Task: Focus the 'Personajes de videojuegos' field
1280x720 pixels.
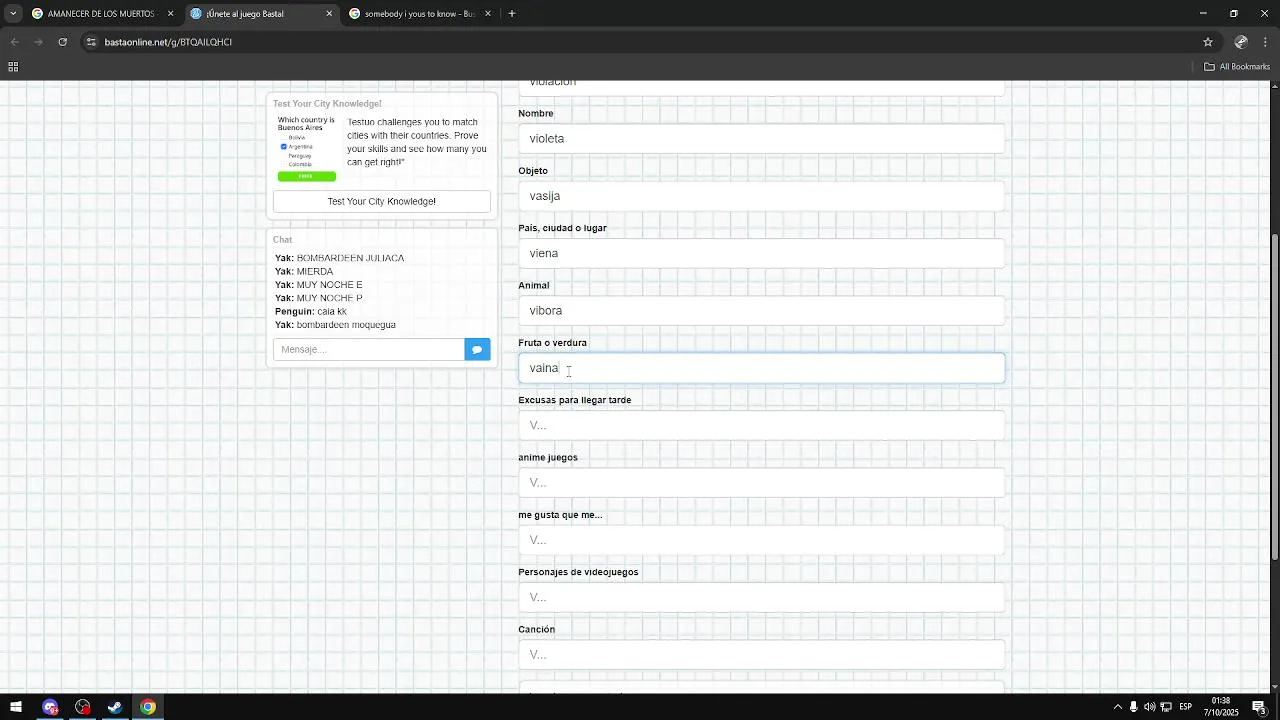Action: pos(761,597)
